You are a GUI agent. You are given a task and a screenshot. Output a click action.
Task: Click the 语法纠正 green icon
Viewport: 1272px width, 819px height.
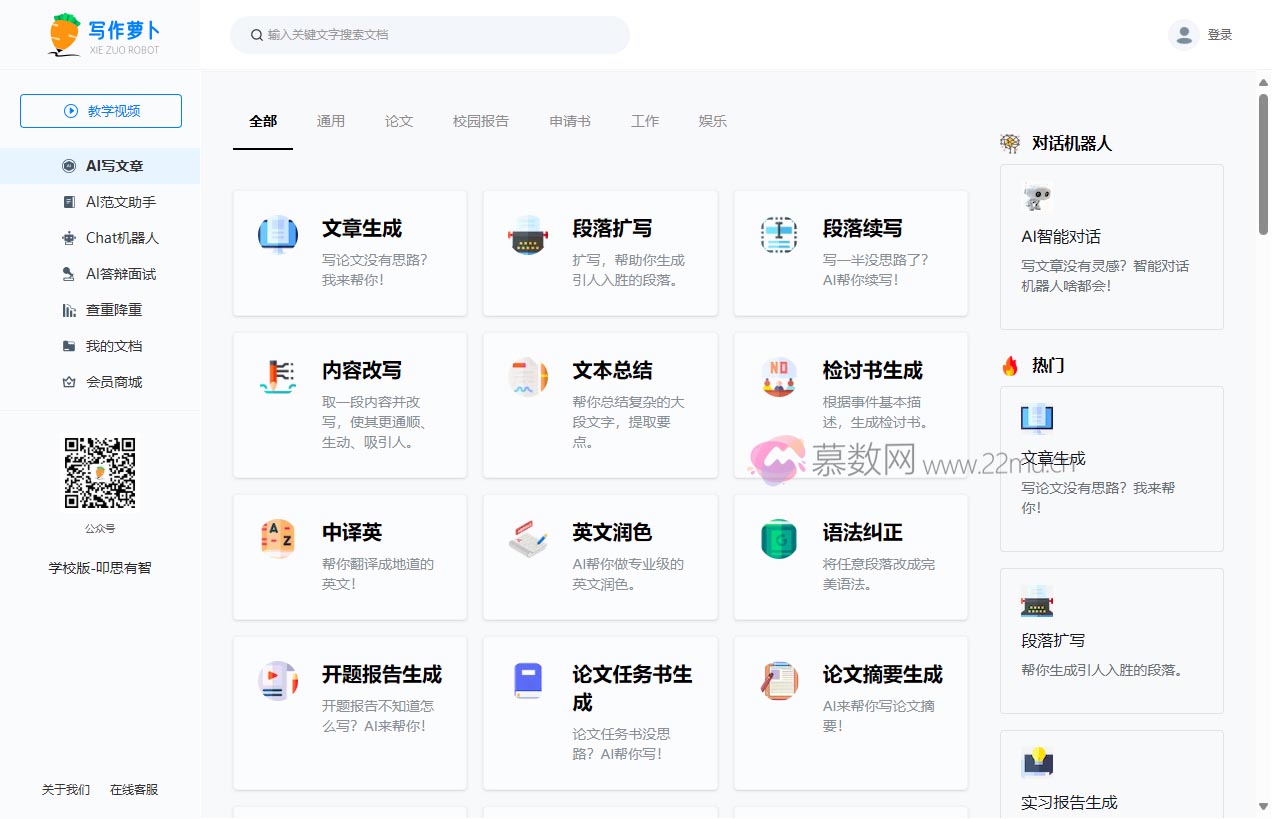tap(778, 539)
